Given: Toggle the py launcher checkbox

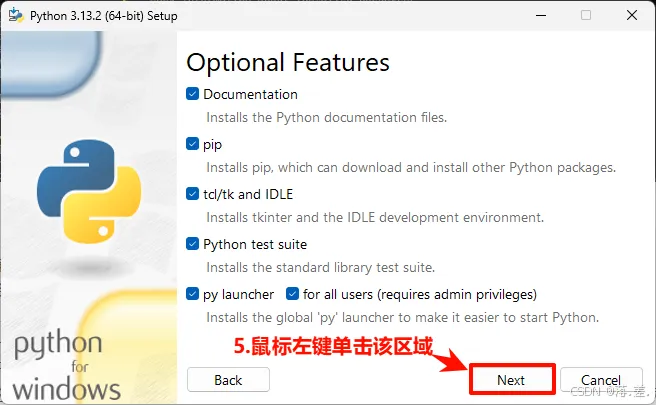Looking at the screenshot, I should click(x=193, y=294).
